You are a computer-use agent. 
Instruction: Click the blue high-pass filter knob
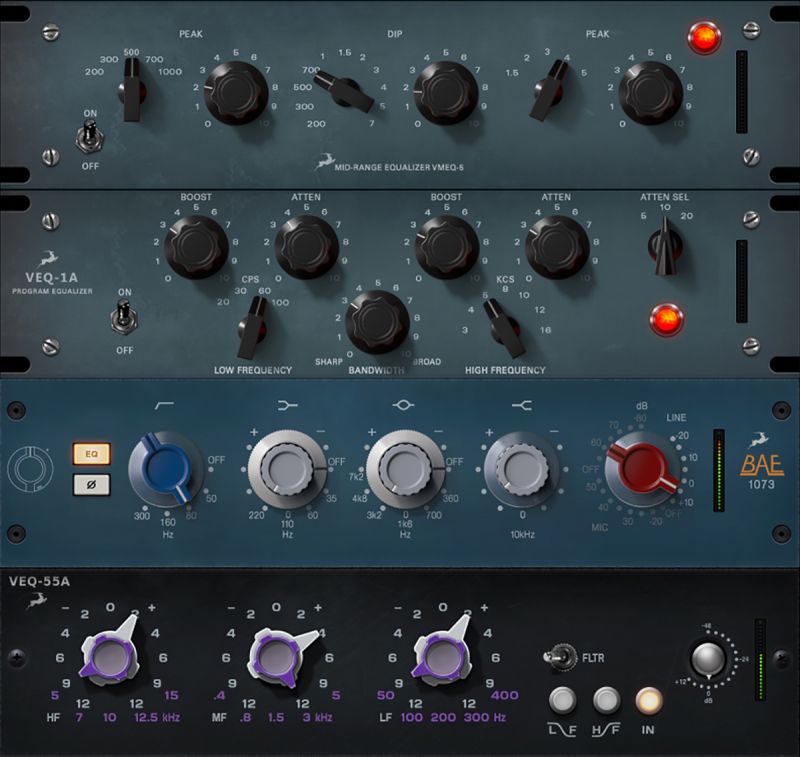pyautogui.click(x=166, y=469)
